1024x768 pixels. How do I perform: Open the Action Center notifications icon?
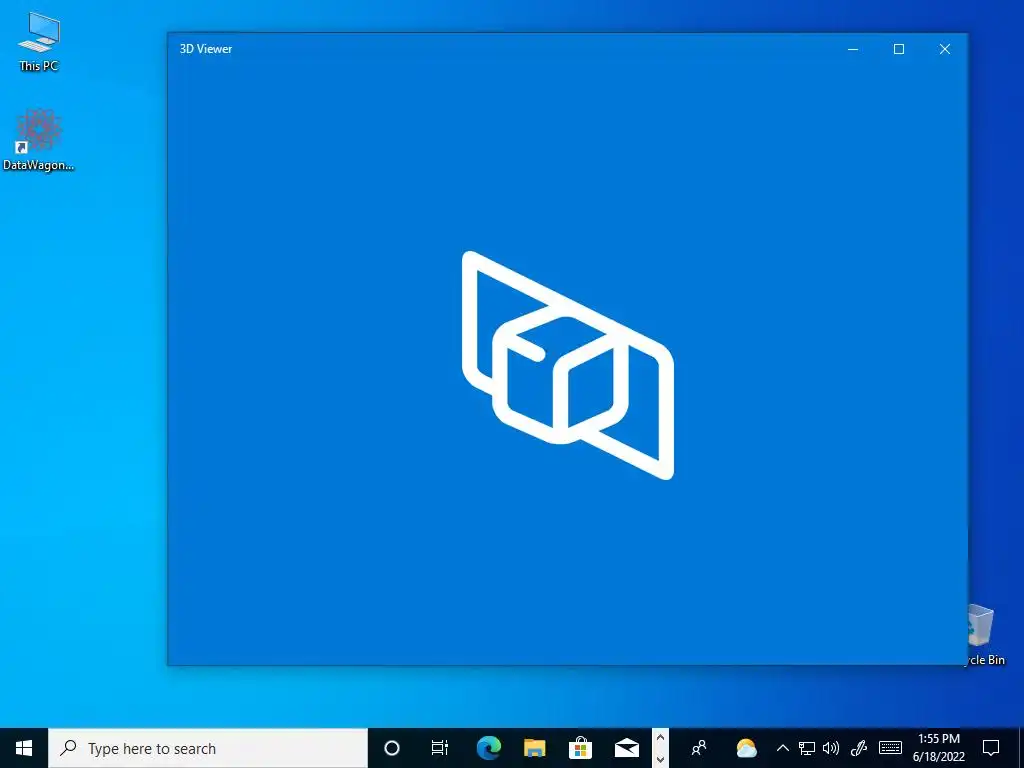991,748
